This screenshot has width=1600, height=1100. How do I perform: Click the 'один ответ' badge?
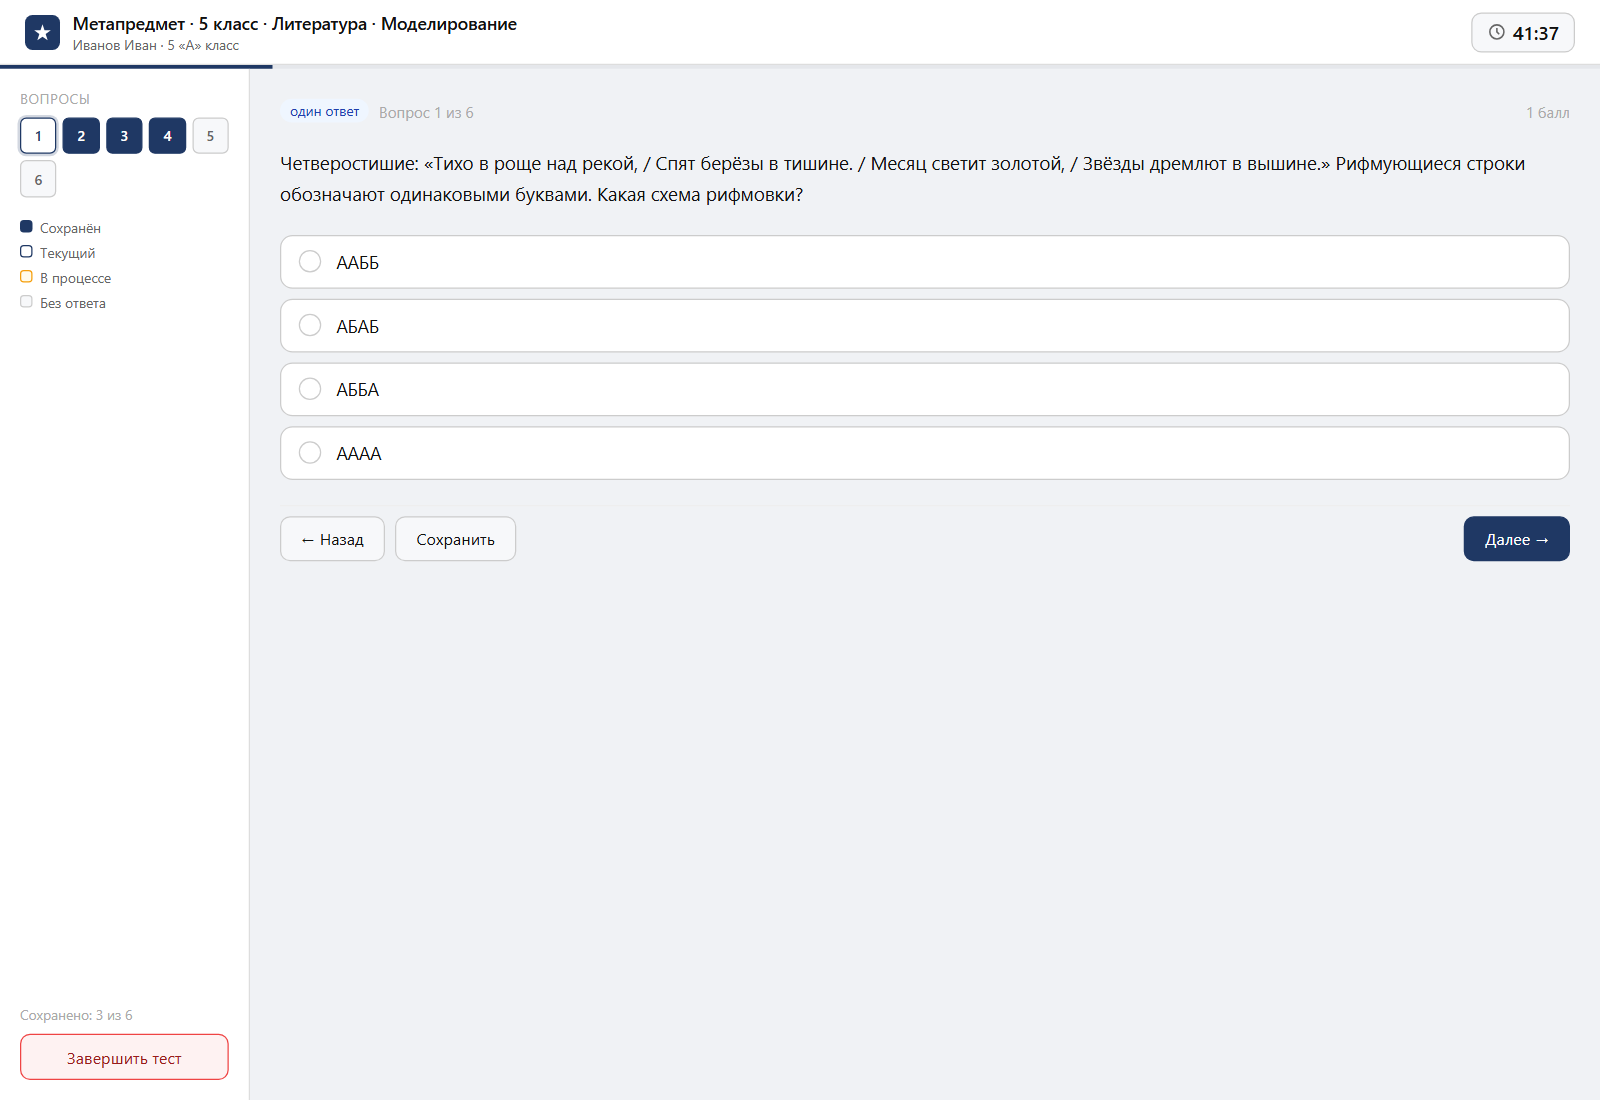click(324, 112)
